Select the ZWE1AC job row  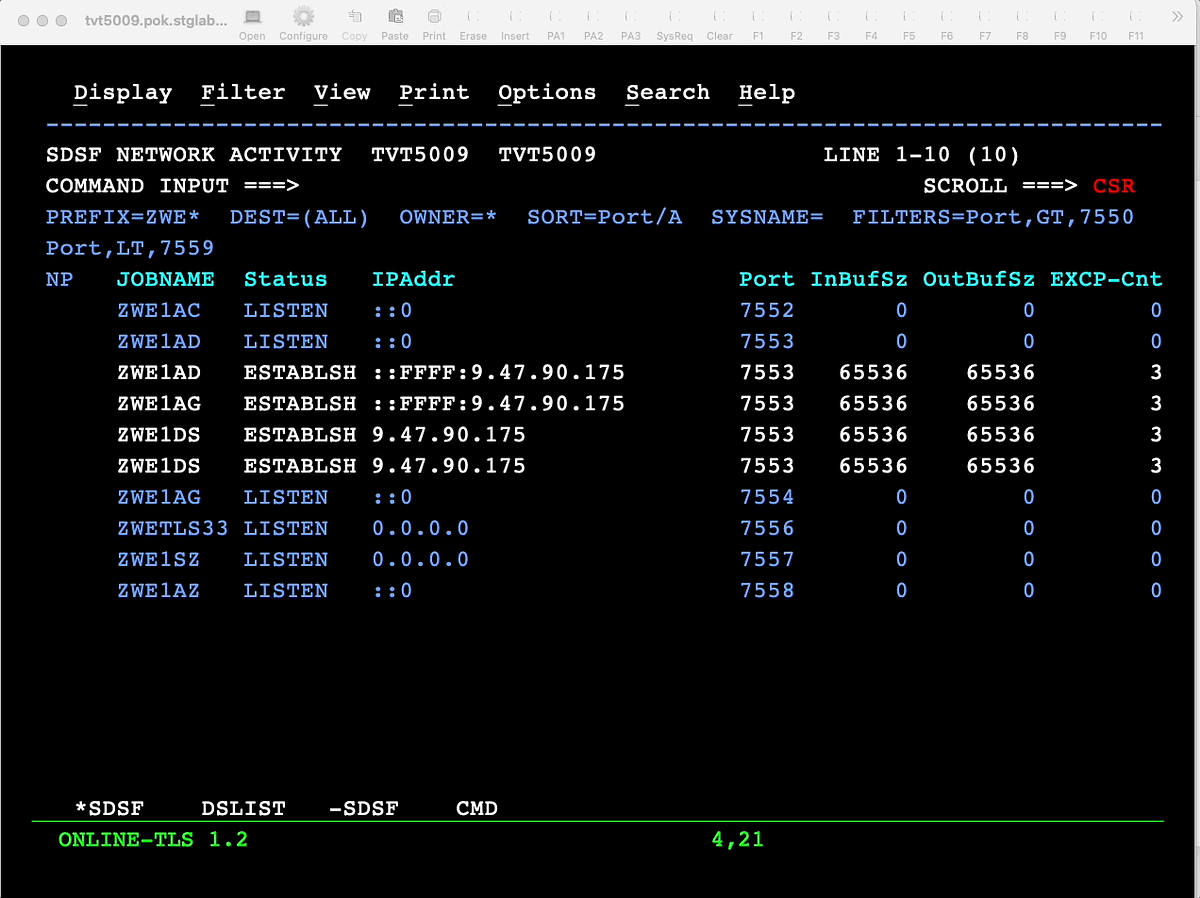[604, 311]
